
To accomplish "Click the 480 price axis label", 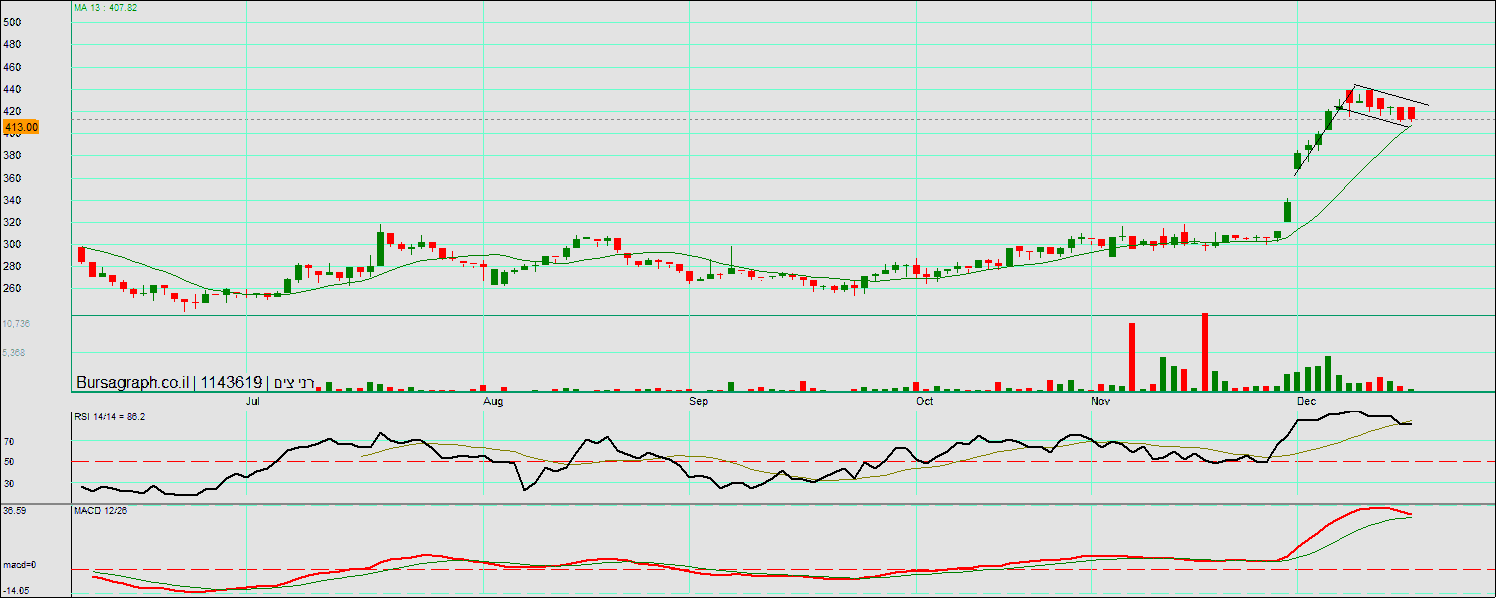I will click(x=12, y=44).
